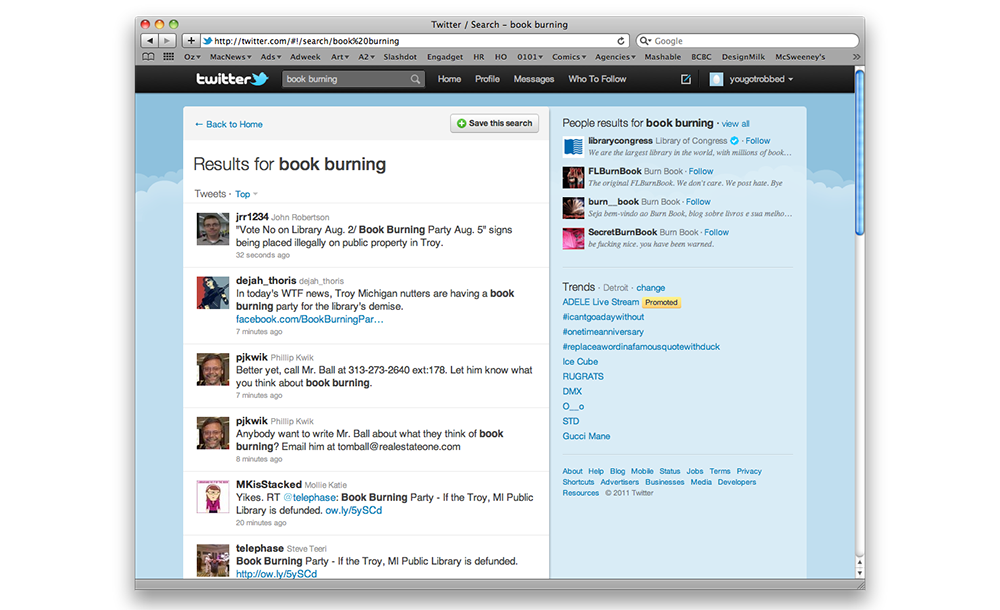This screenshot has height=610, width=1000.
Task: Open the McSweeney's bookmark
Action: coord(800,57)
